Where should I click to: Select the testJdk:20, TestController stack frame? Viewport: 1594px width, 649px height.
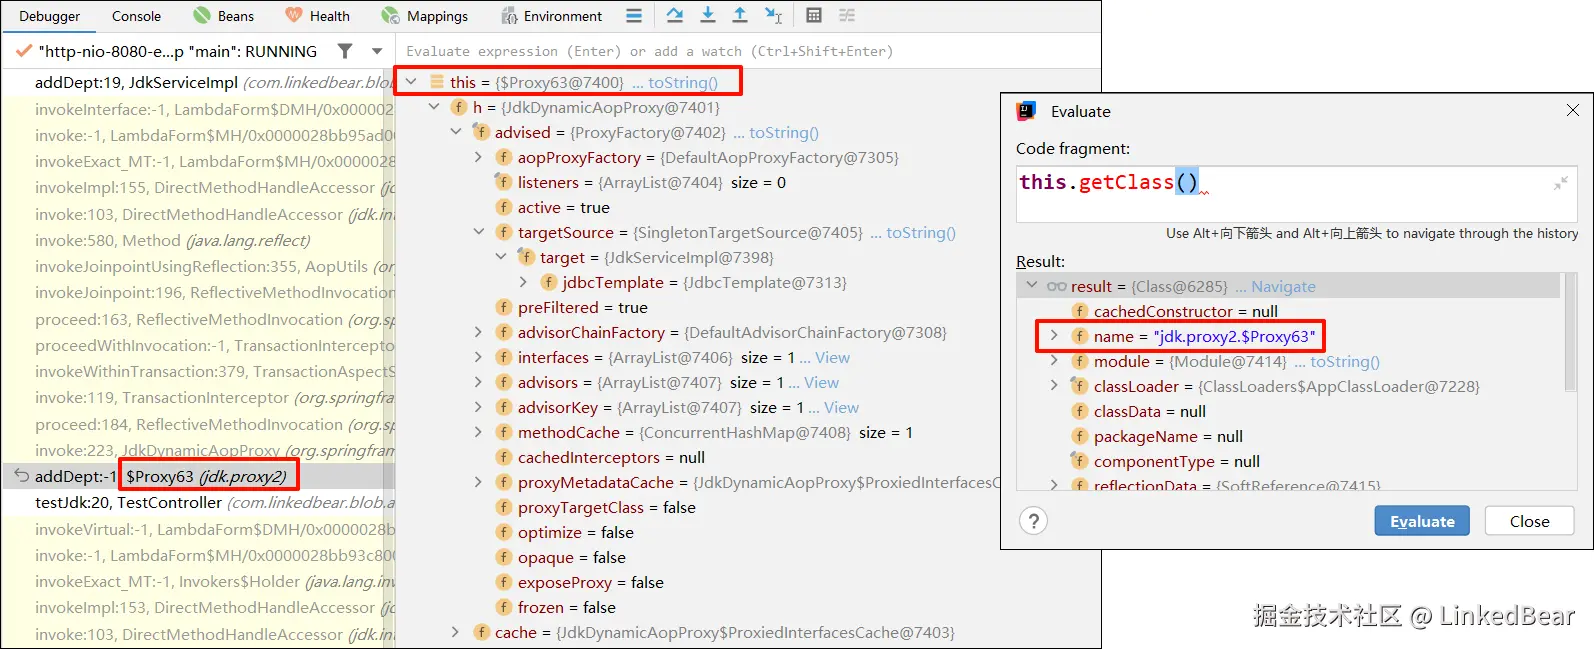[198, 502]
